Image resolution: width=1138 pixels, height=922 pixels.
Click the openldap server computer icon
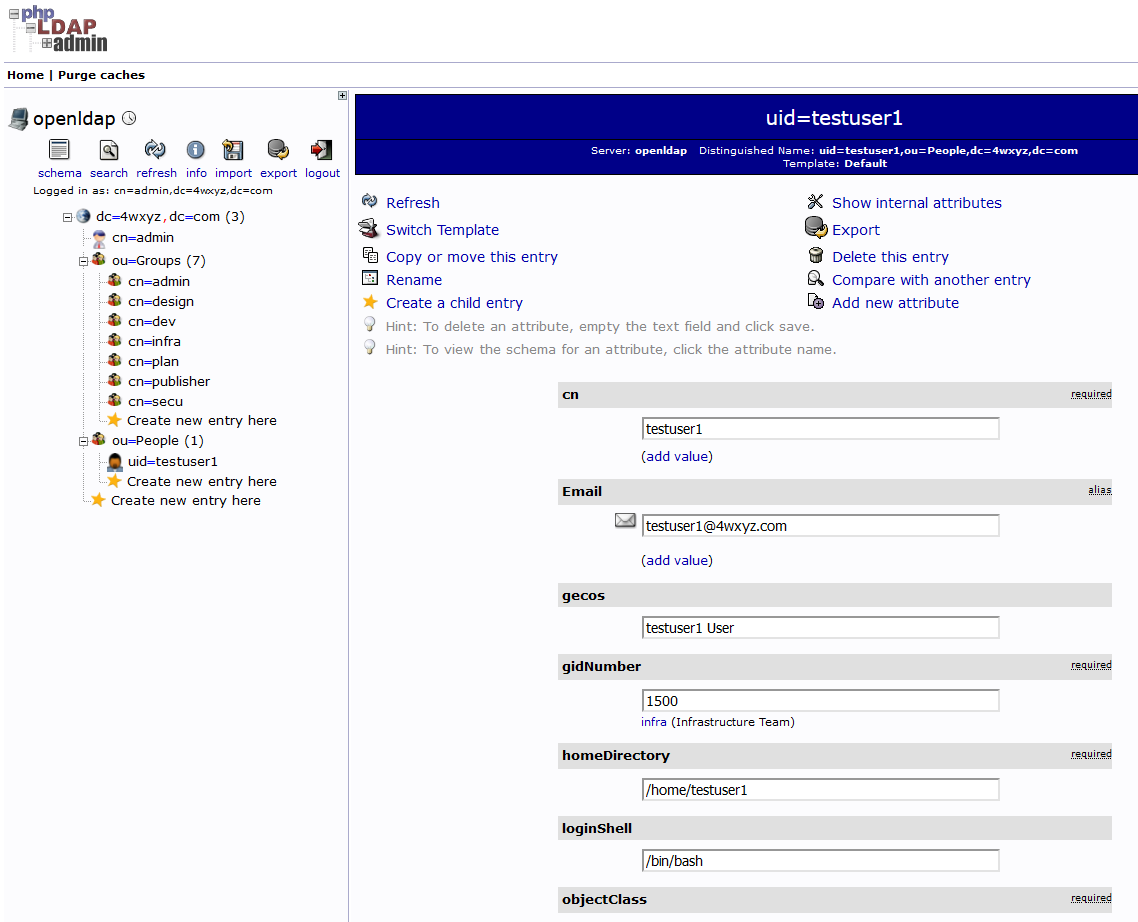(19, 118)
